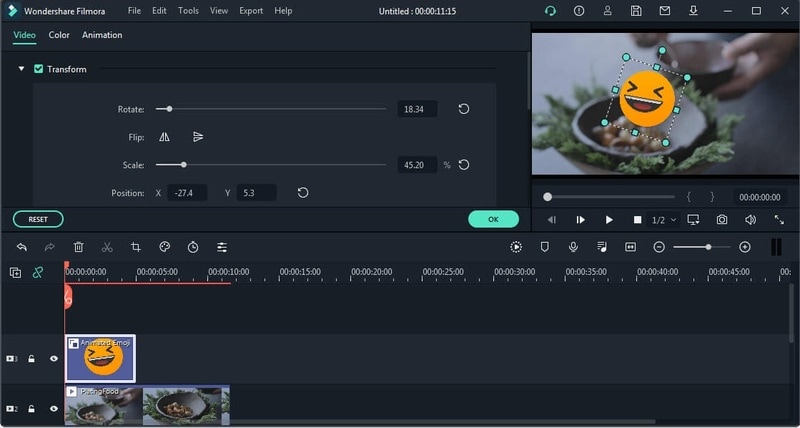
Task: Split clip with the scissors icon
Action: [107, 247]
